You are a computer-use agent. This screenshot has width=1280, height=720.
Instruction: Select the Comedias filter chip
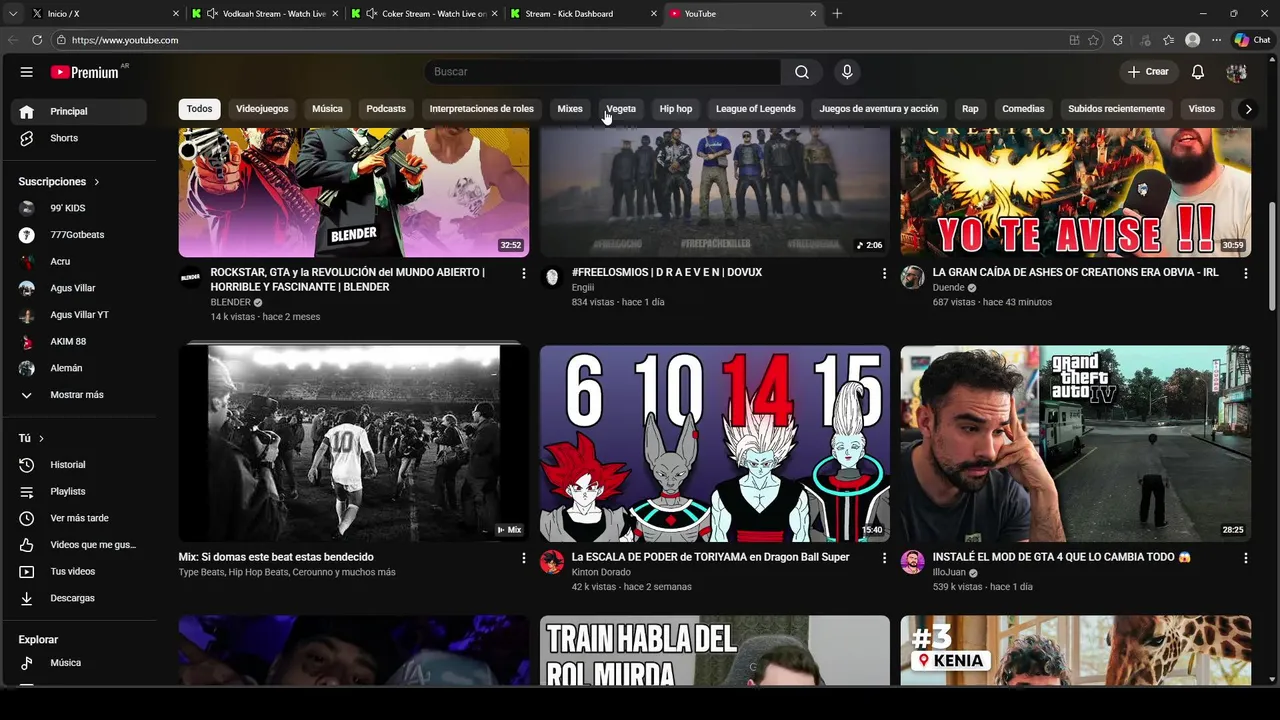click(x=1023, y=109)
